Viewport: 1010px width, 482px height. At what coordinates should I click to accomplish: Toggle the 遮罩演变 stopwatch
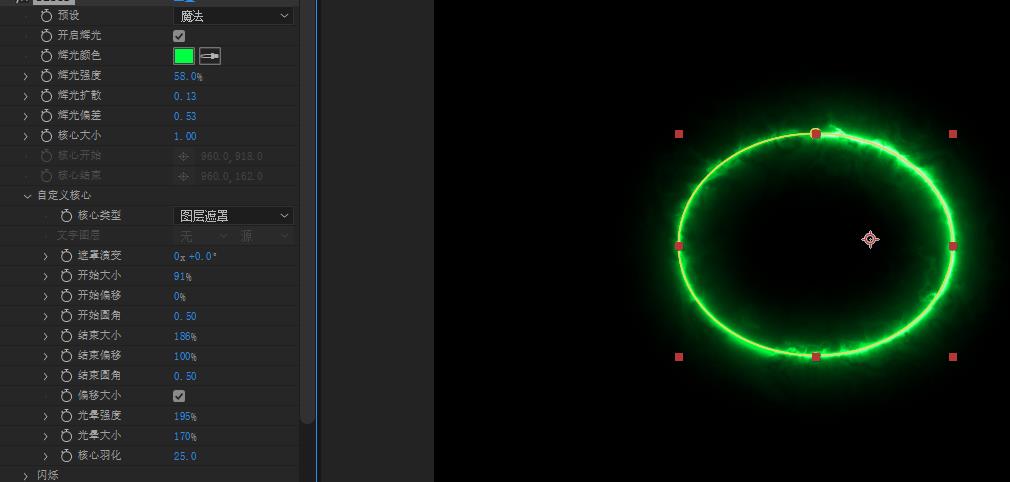(66, 256)
